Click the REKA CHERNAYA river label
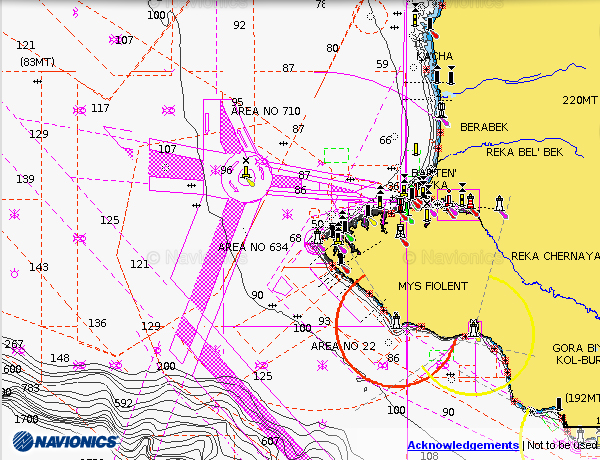 (x=555, y=256)
